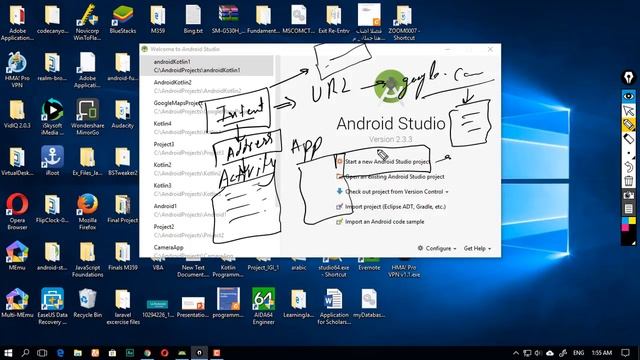The height and width of the screenshot is (360, 640).
Task: Open the pen nib drawing tool button
Action: 629,78
